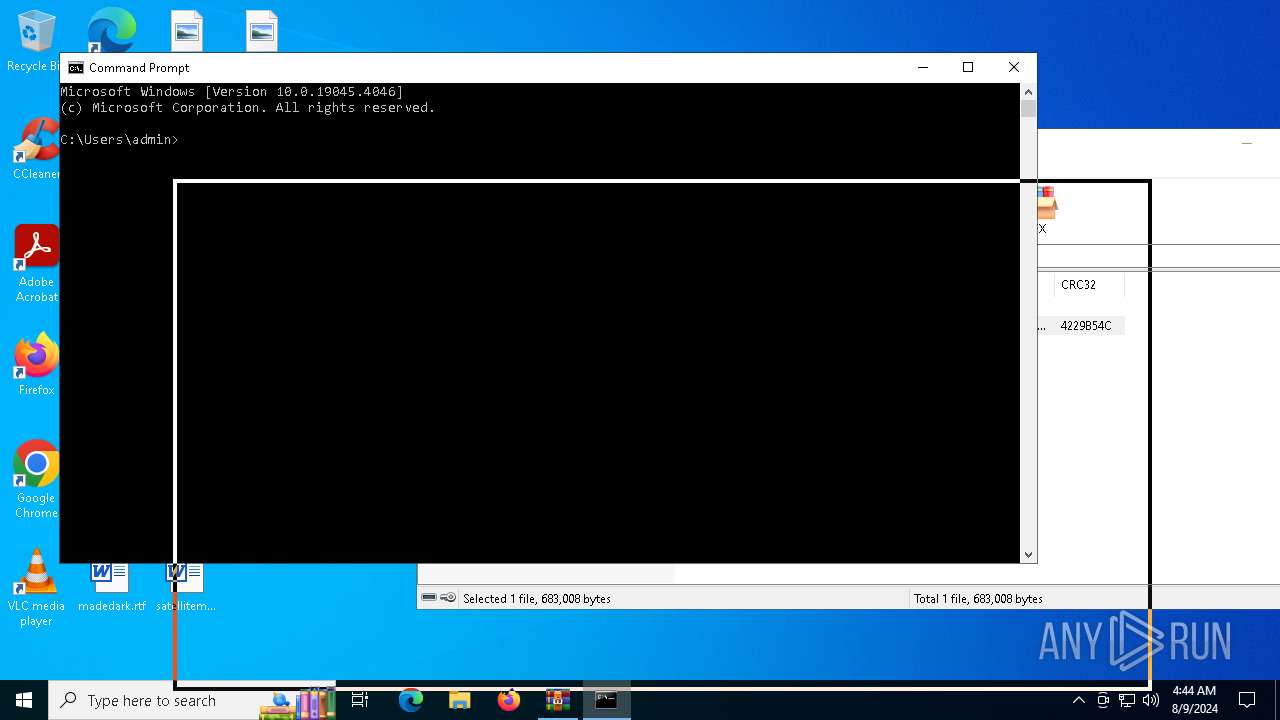Click the Microsoft Windows version text line

pyautogui.click(x=232, y=92)
